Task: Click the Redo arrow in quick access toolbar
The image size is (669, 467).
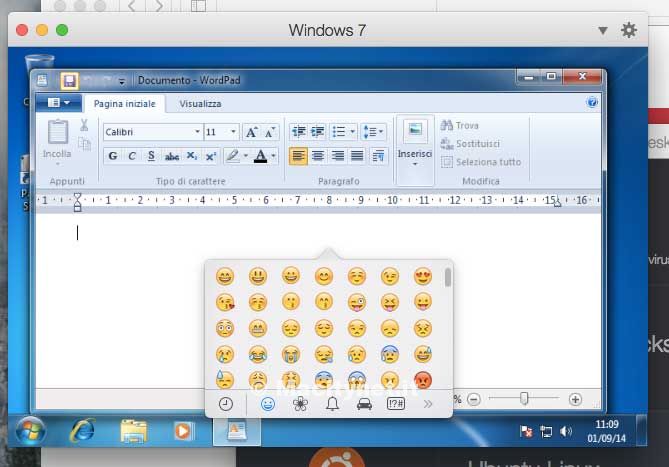Action: coord(106,81)
